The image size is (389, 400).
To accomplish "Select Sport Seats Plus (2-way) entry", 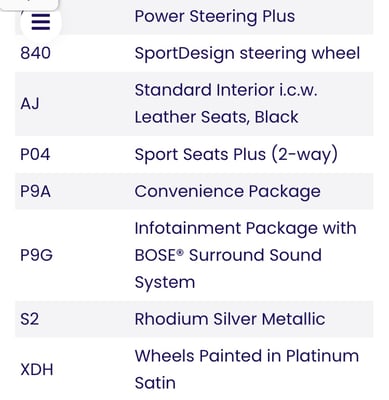I will (236, 155).
